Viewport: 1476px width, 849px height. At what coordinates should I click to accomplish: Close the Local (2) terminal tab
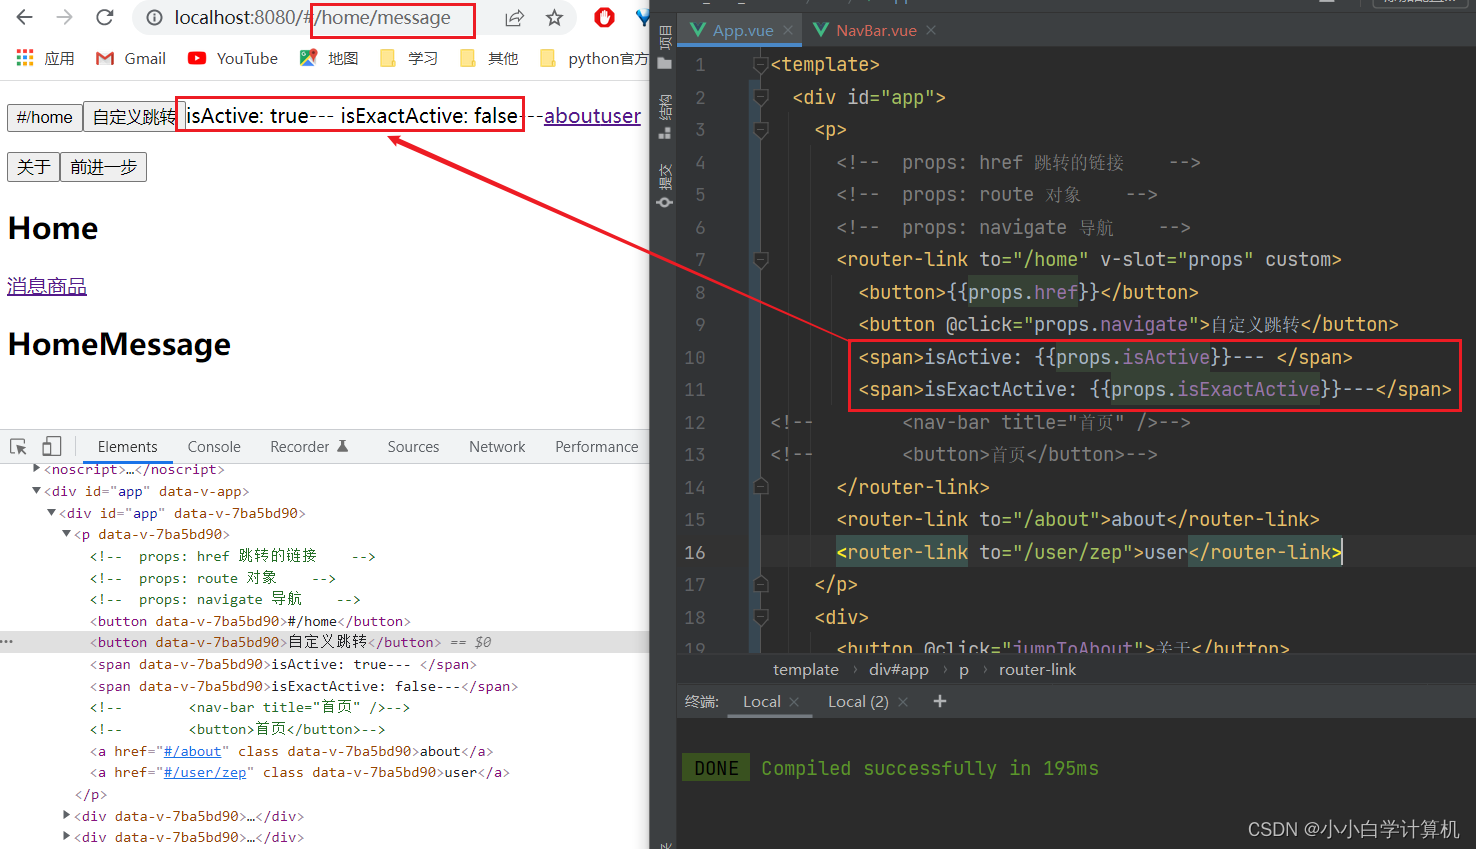903,702
